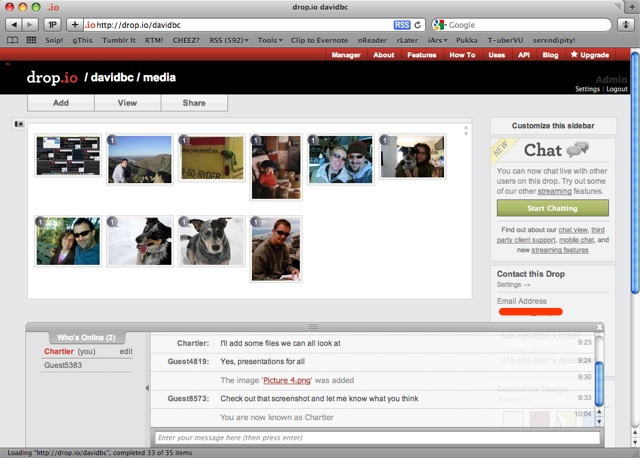The width and height of the screenshot is (640, 458).
Task: Expand the Tools bookmark folder
Action: (x=270, y=40)
